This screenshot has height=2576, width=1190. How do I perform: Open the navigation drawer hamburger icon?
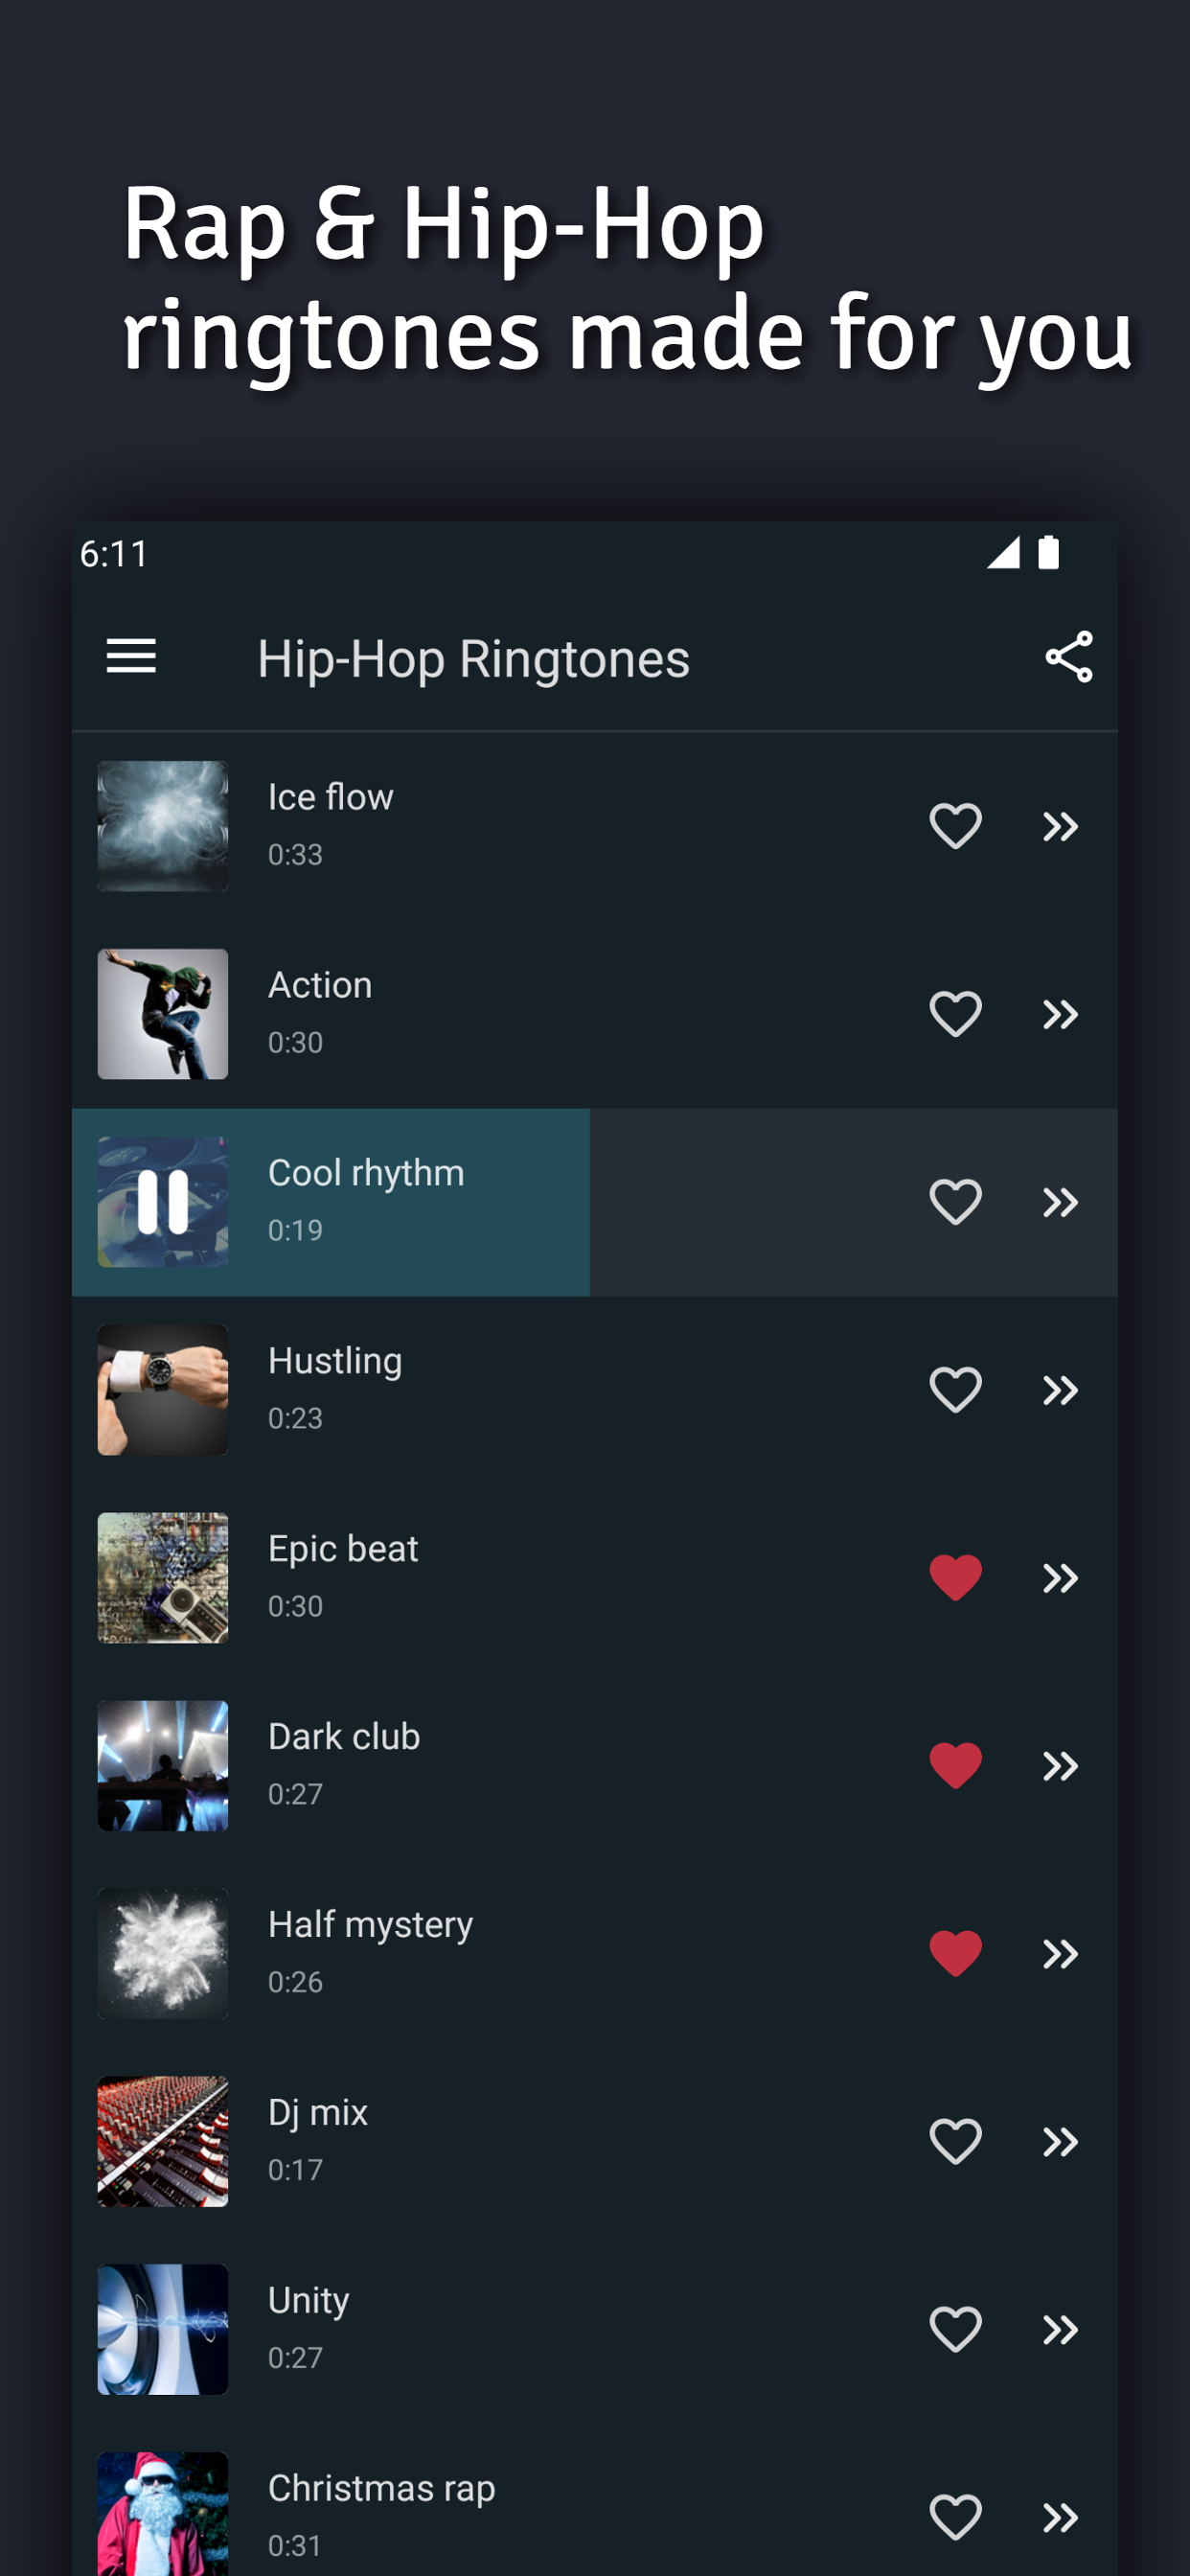pyautogui.click(x=130, y=657)
